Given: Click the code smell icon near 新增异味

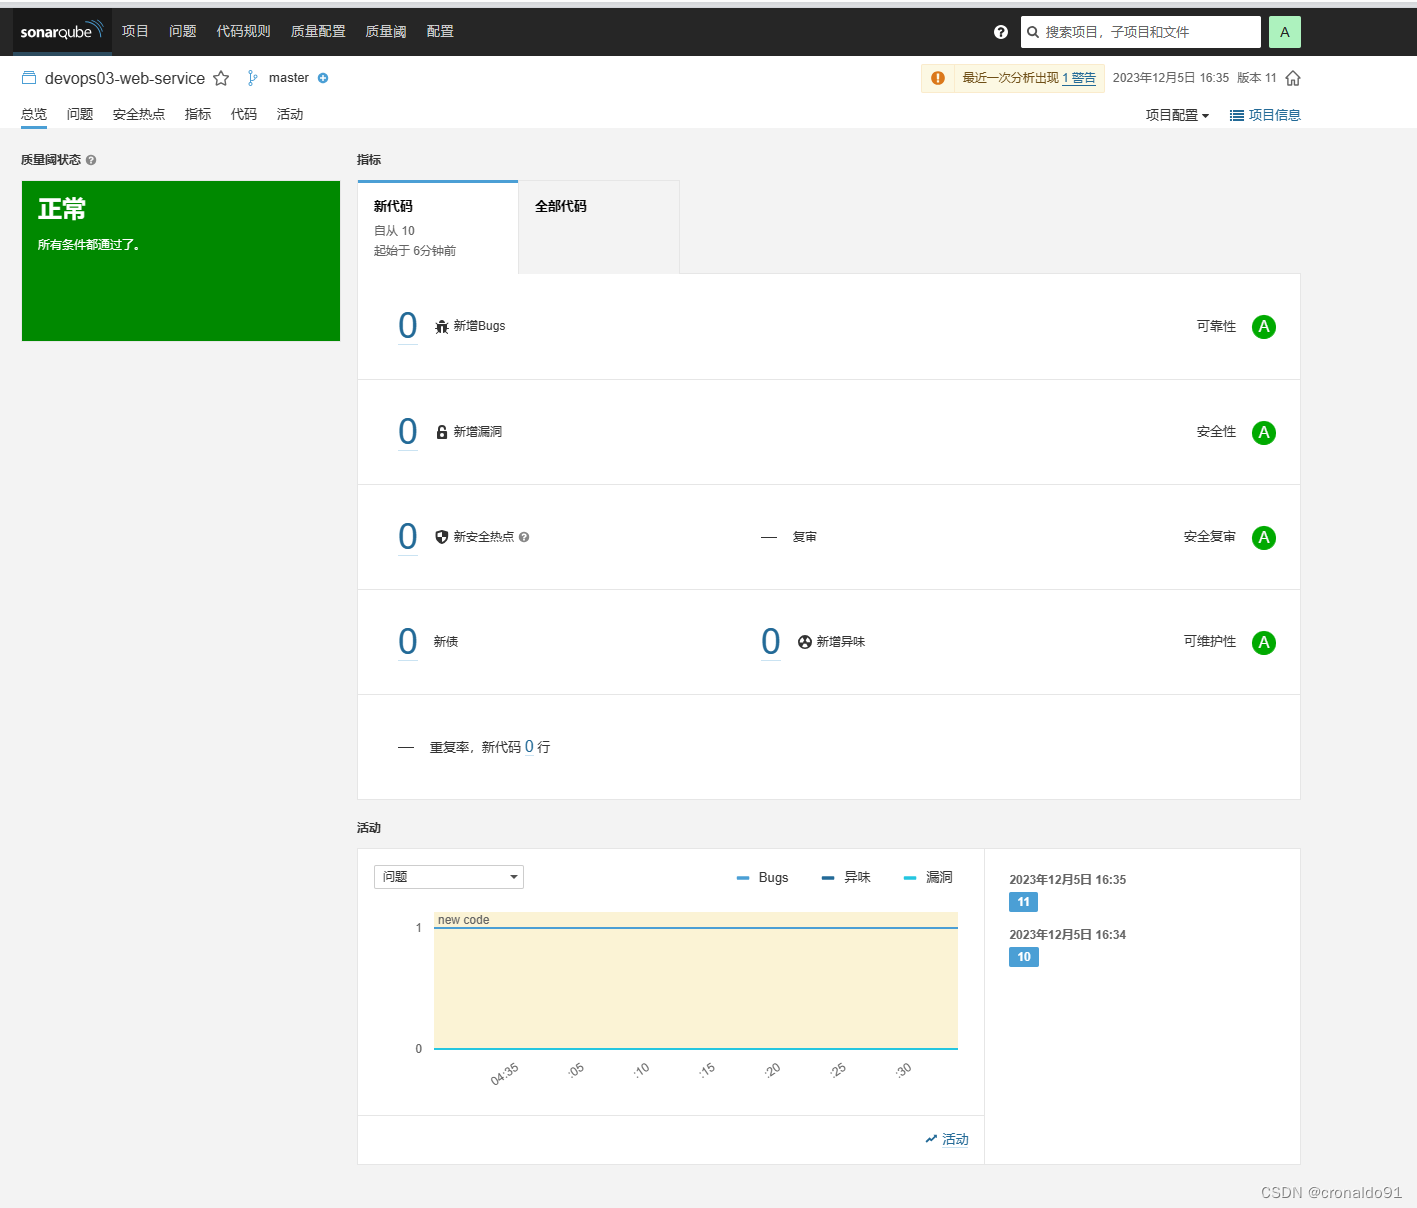Looking at the screenshot, I should [805, 642].
